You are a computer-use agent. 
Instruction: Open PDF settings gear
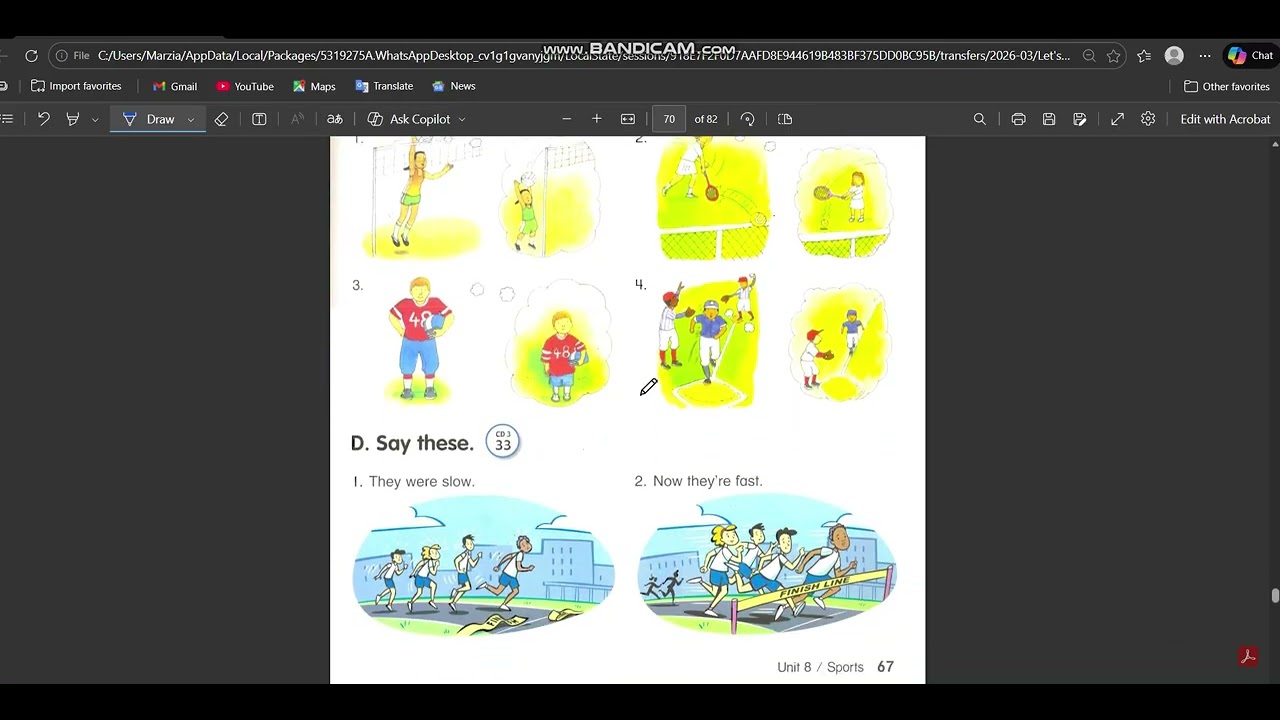pyautogui.click(x=1148, y=119)
